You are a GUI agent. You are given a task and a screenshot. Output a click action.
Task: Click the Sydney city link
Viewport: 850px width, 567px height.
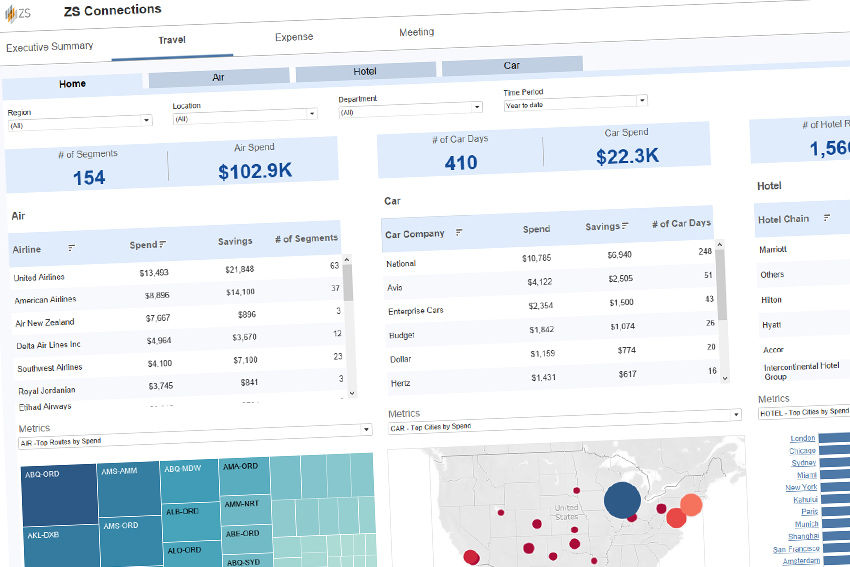point(803,462)
